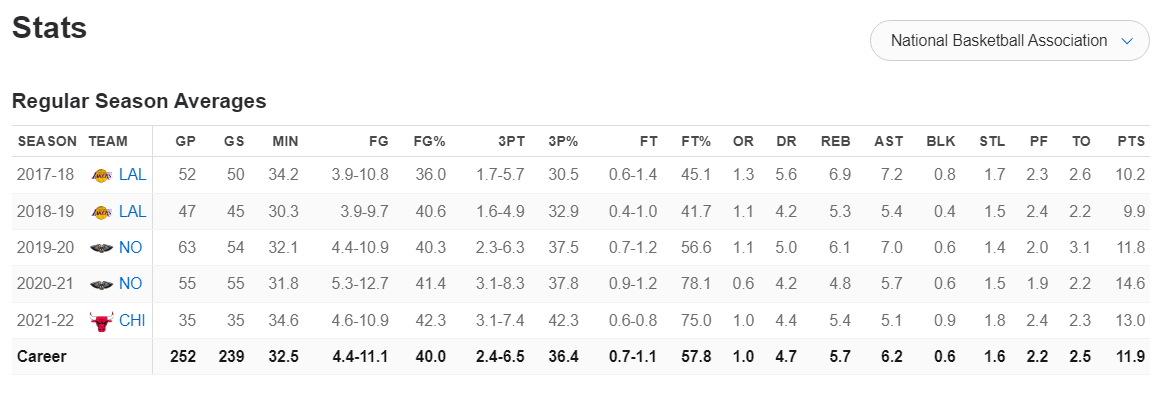1162x393 pixels.
Task: Click the SEASON column header
Action: click(x=47, y=141)
